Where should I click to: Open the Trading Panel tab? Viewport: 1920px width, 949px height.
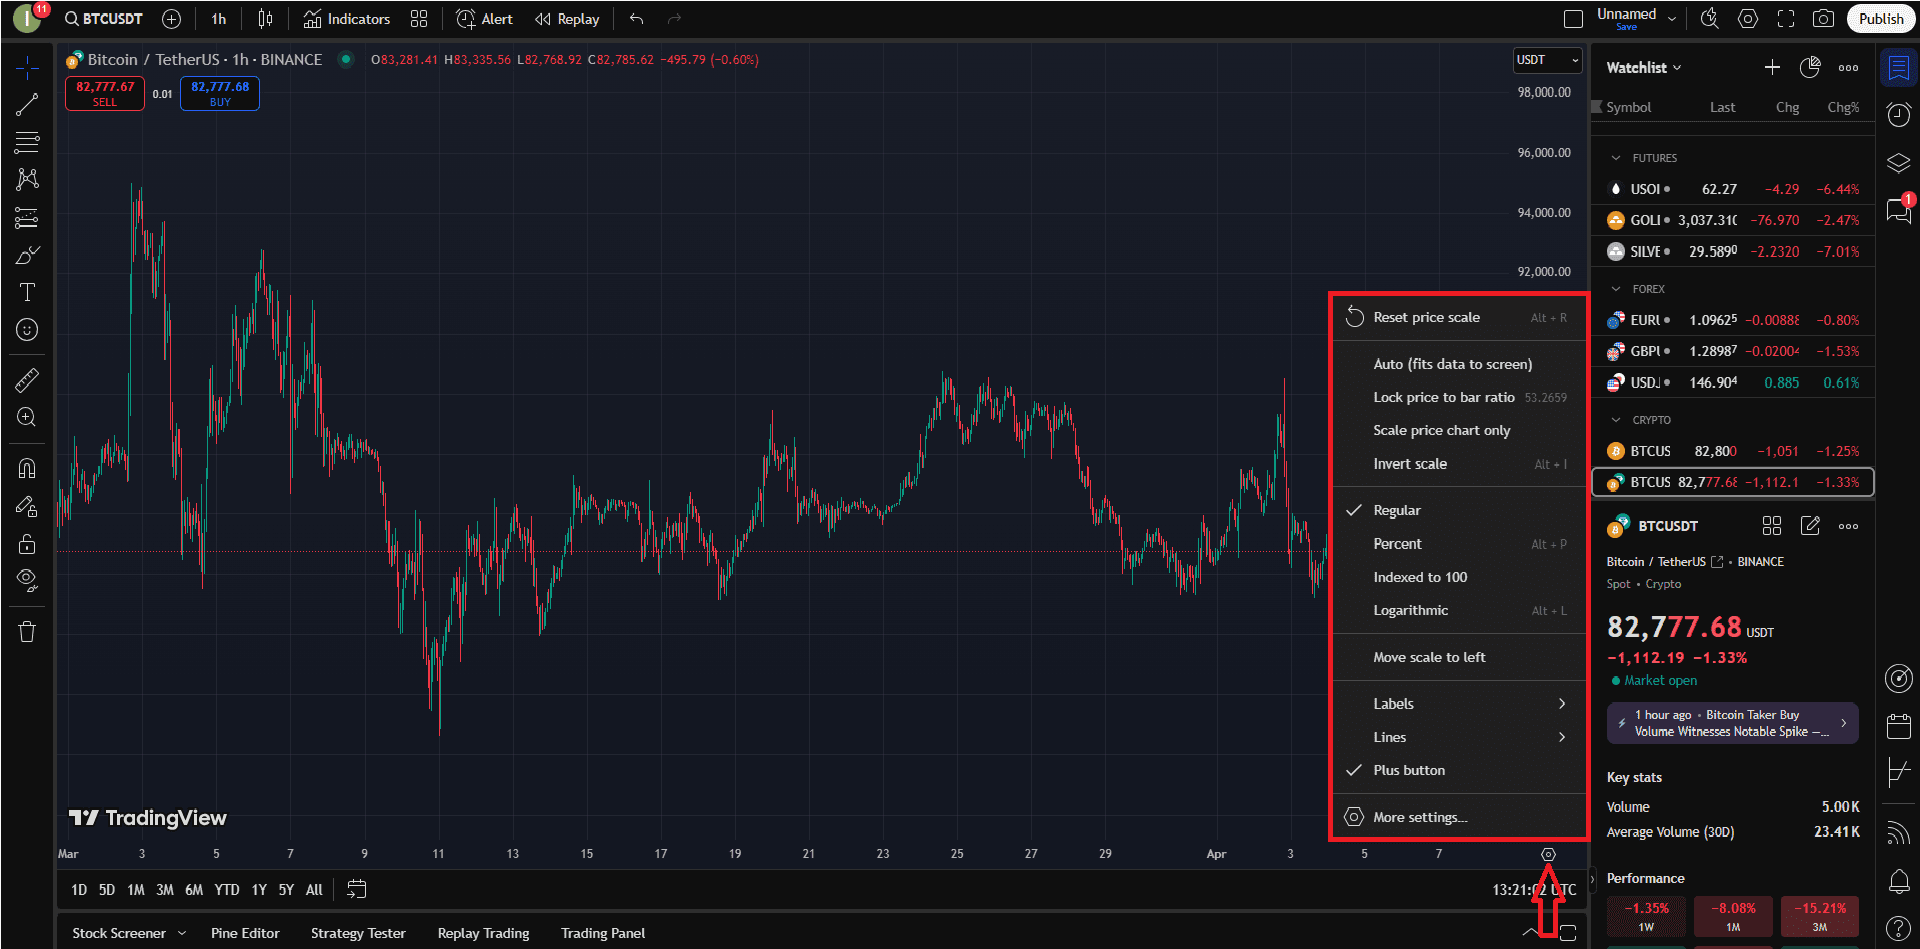[603, 933]
